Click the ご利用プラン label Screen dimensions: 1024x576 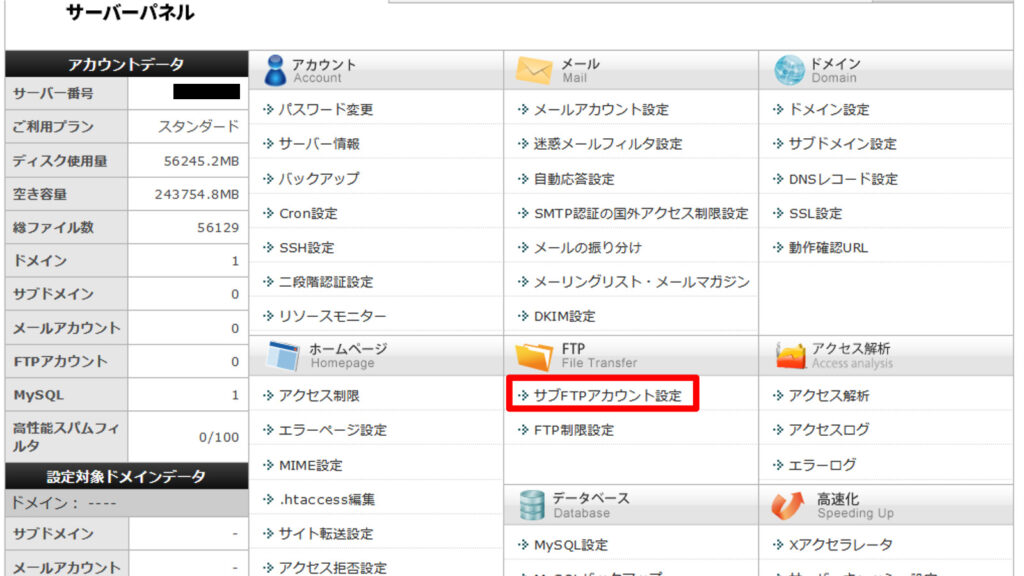point(53,126)
